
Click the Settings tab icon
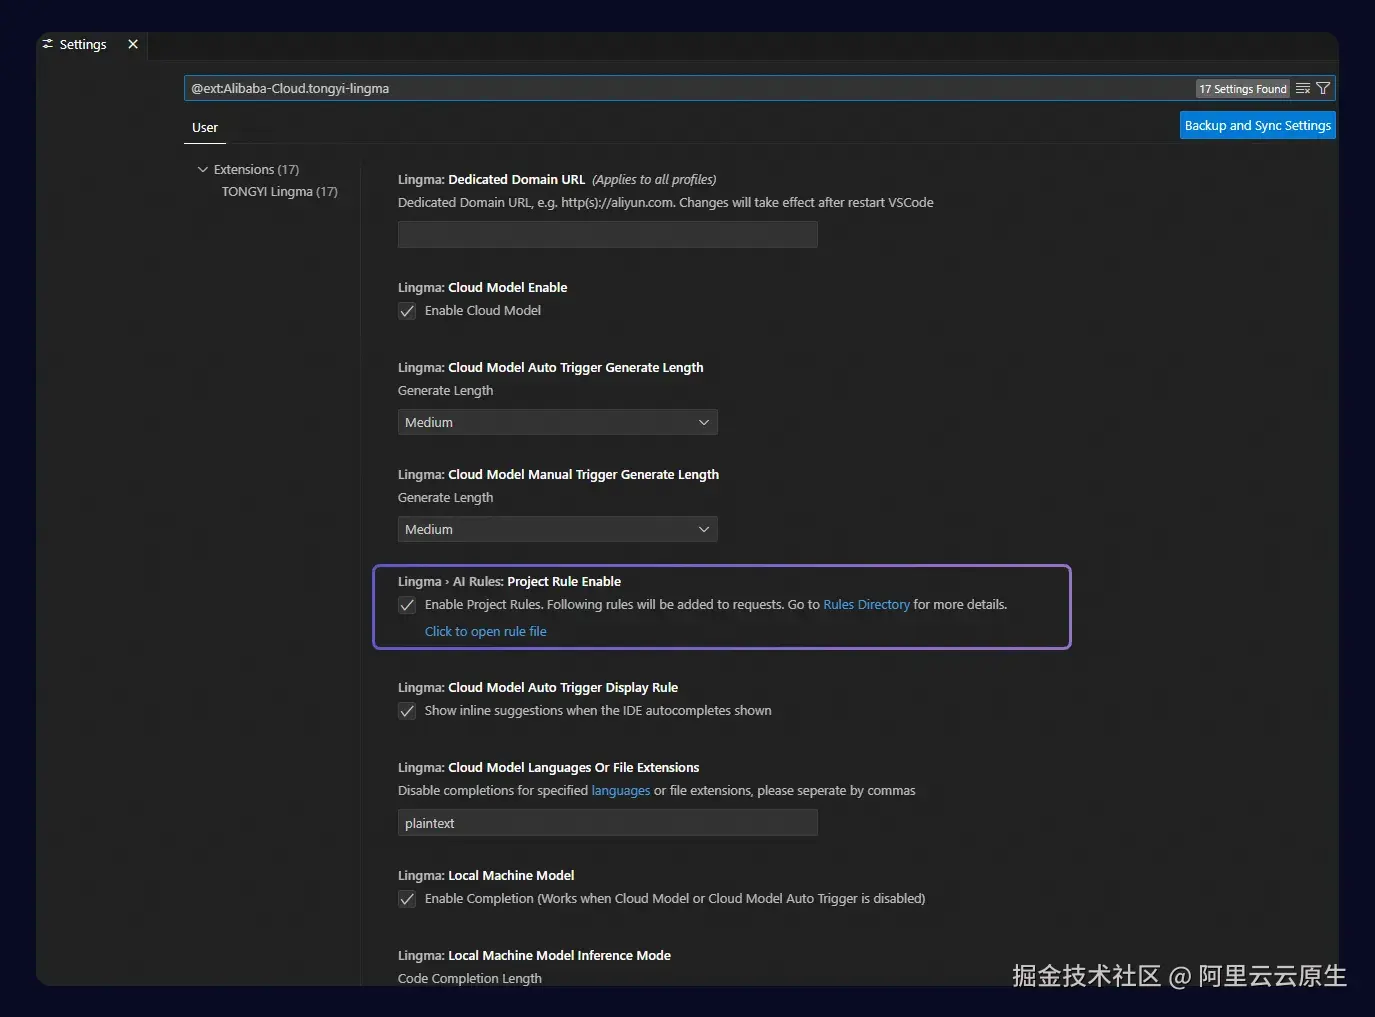tap(48, 44)
